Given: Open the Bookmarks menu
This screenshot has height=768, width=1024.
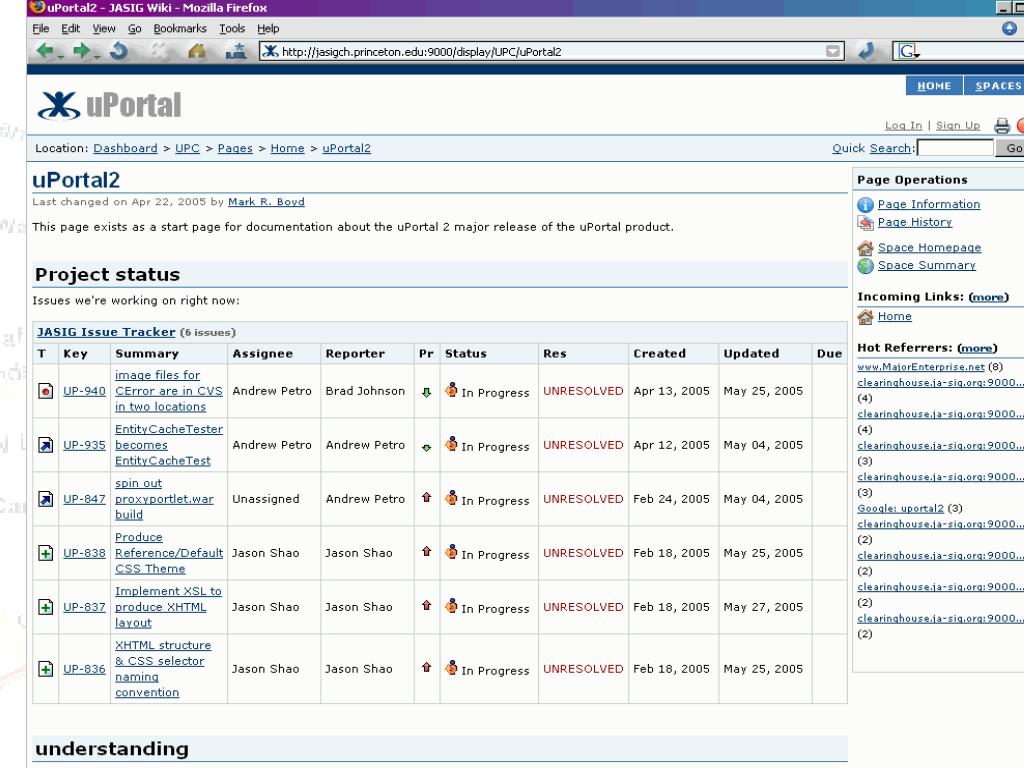Looking at the screenshot, I should (x=180, y=29).
